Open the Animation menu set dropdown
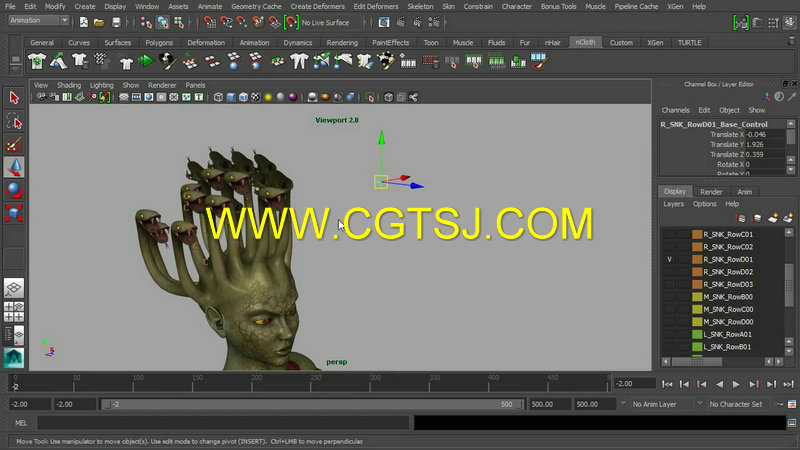Viewport: 800px width, 450px height. point(39,20)
